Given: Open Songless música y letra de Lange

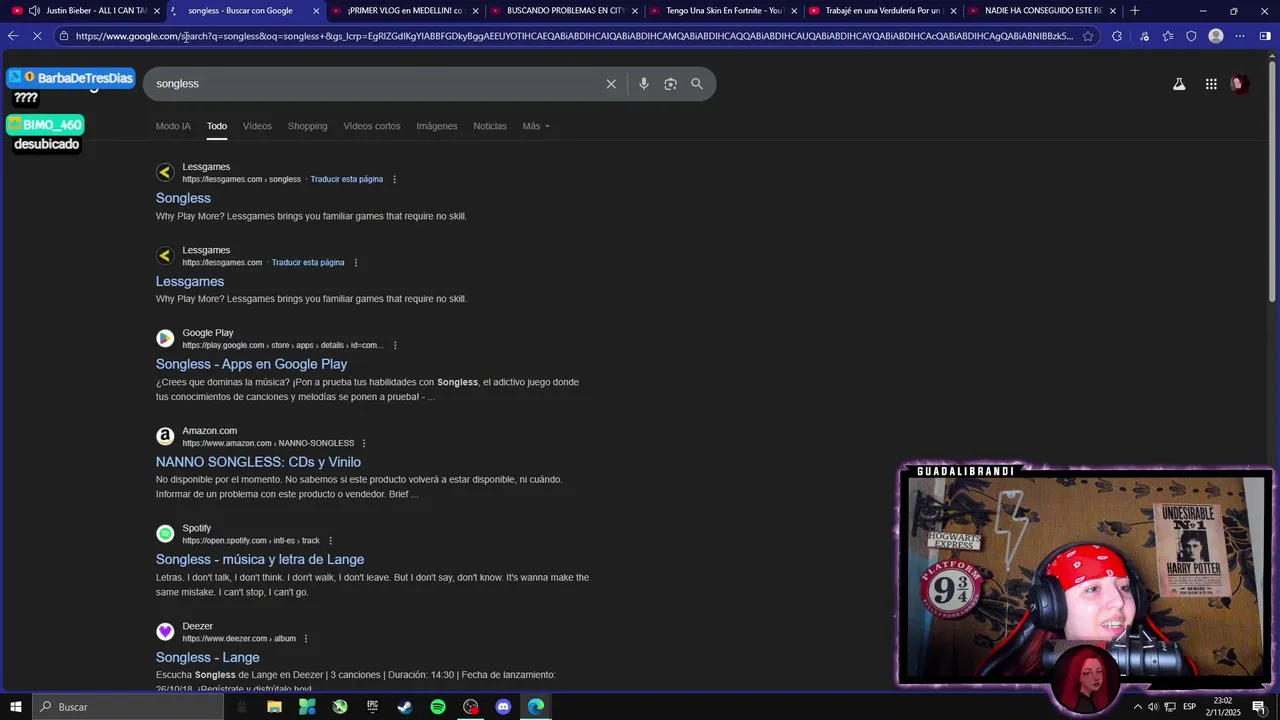Looking at the screenshot, I should click(260, 560).
